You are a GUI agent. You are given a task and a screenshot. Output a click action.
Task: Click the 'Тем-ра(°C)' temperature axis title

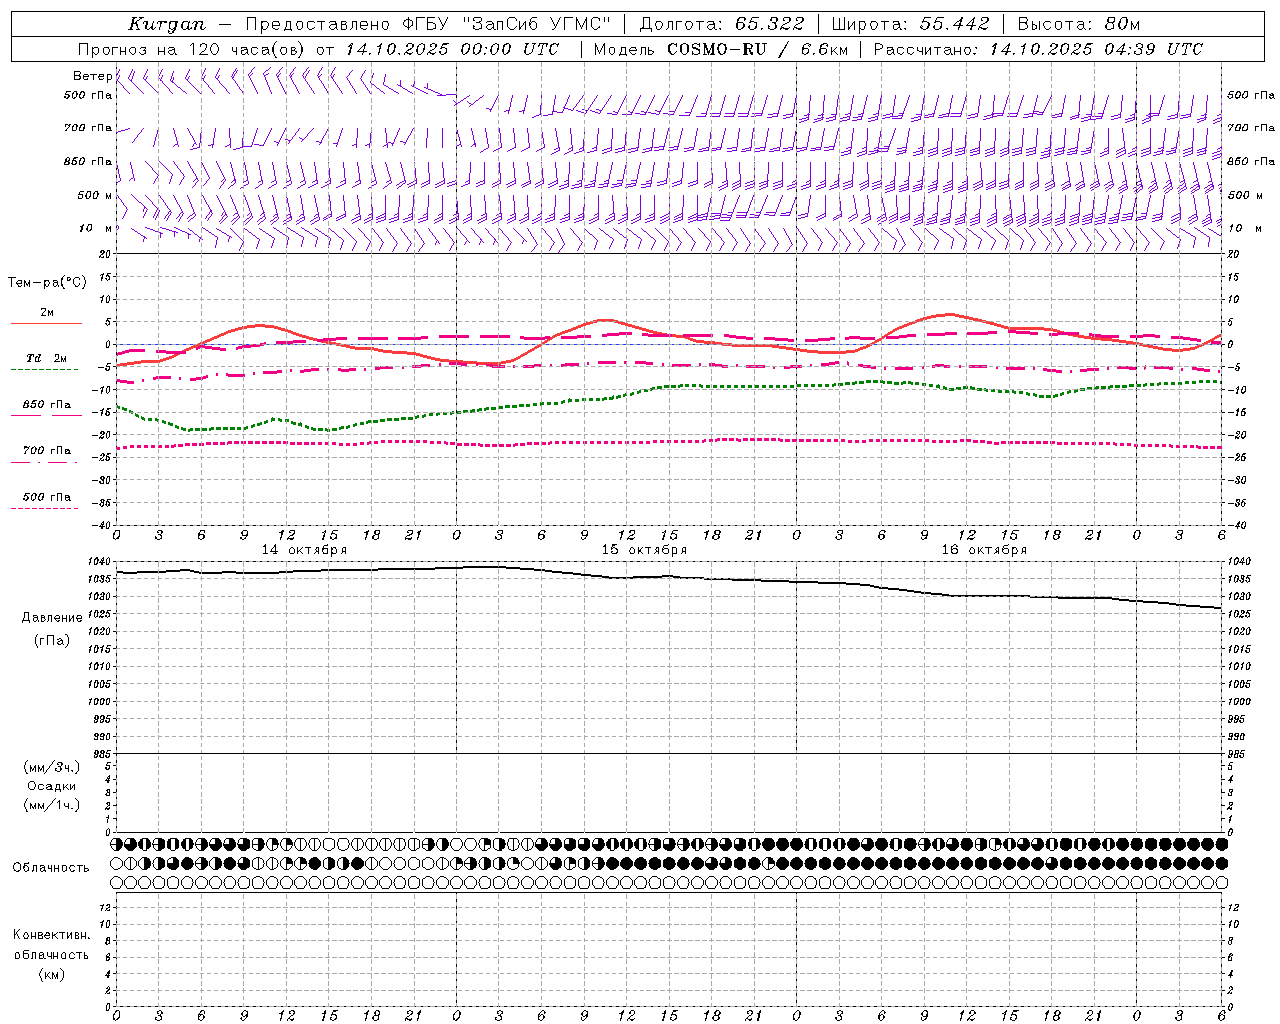pyautogui.click(x=47, y=283)
